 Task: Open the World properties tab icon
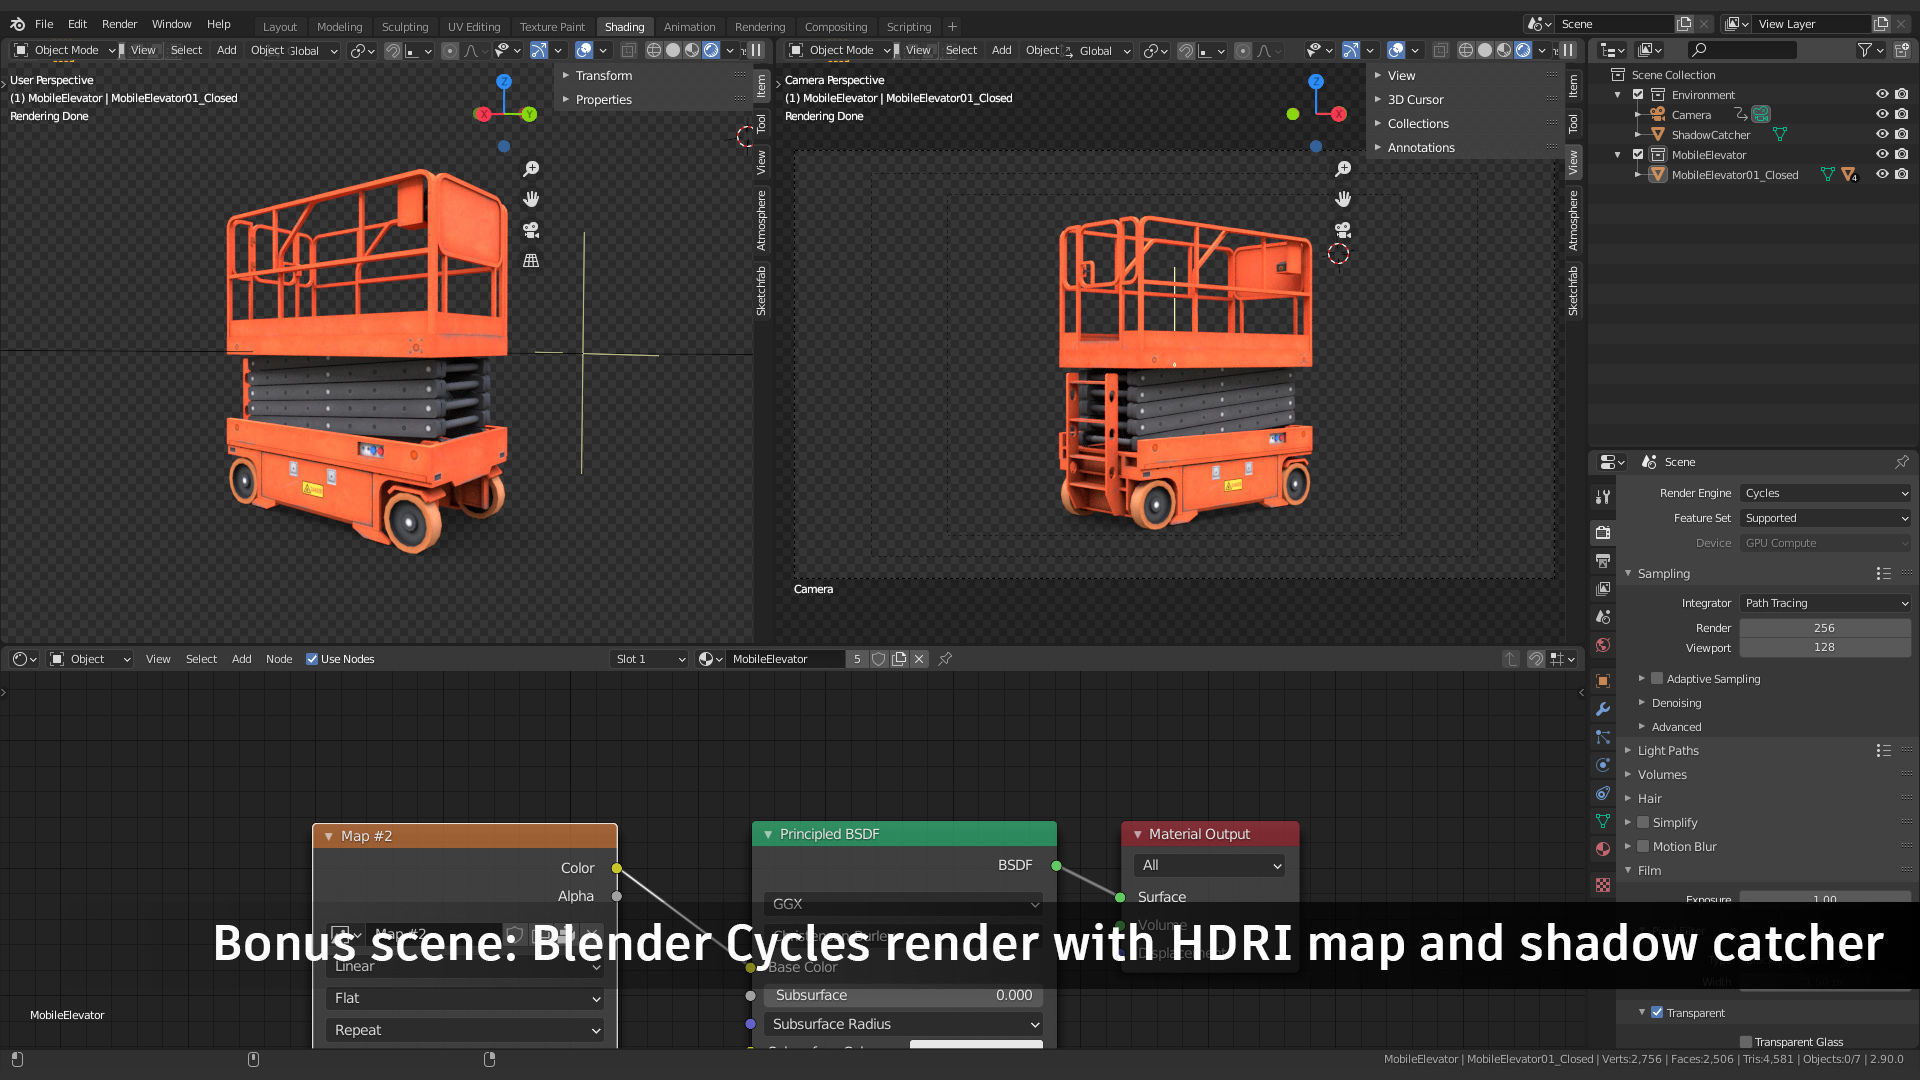tap(1603, 645)
